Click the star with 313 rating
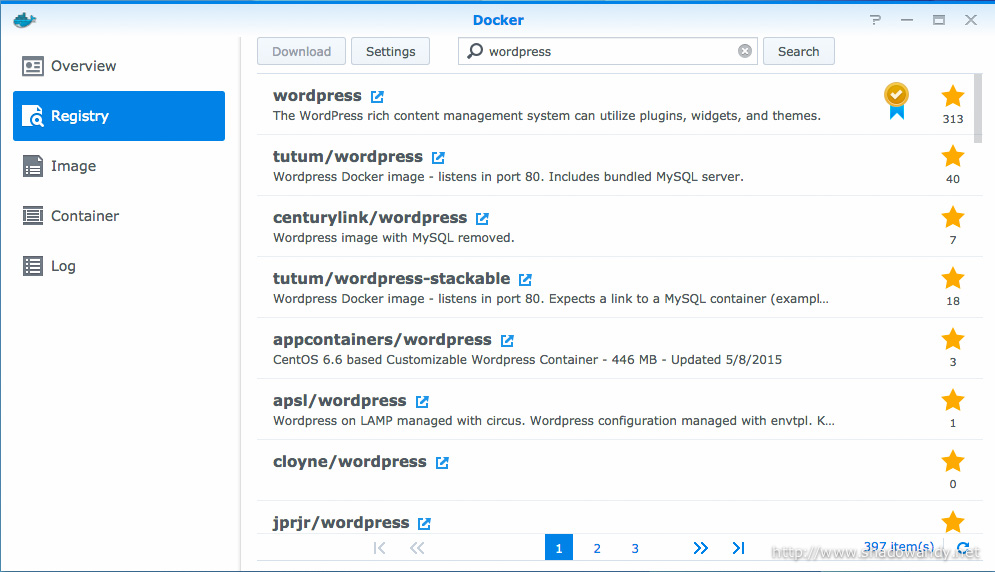995x572 pixels. [952, 96]
